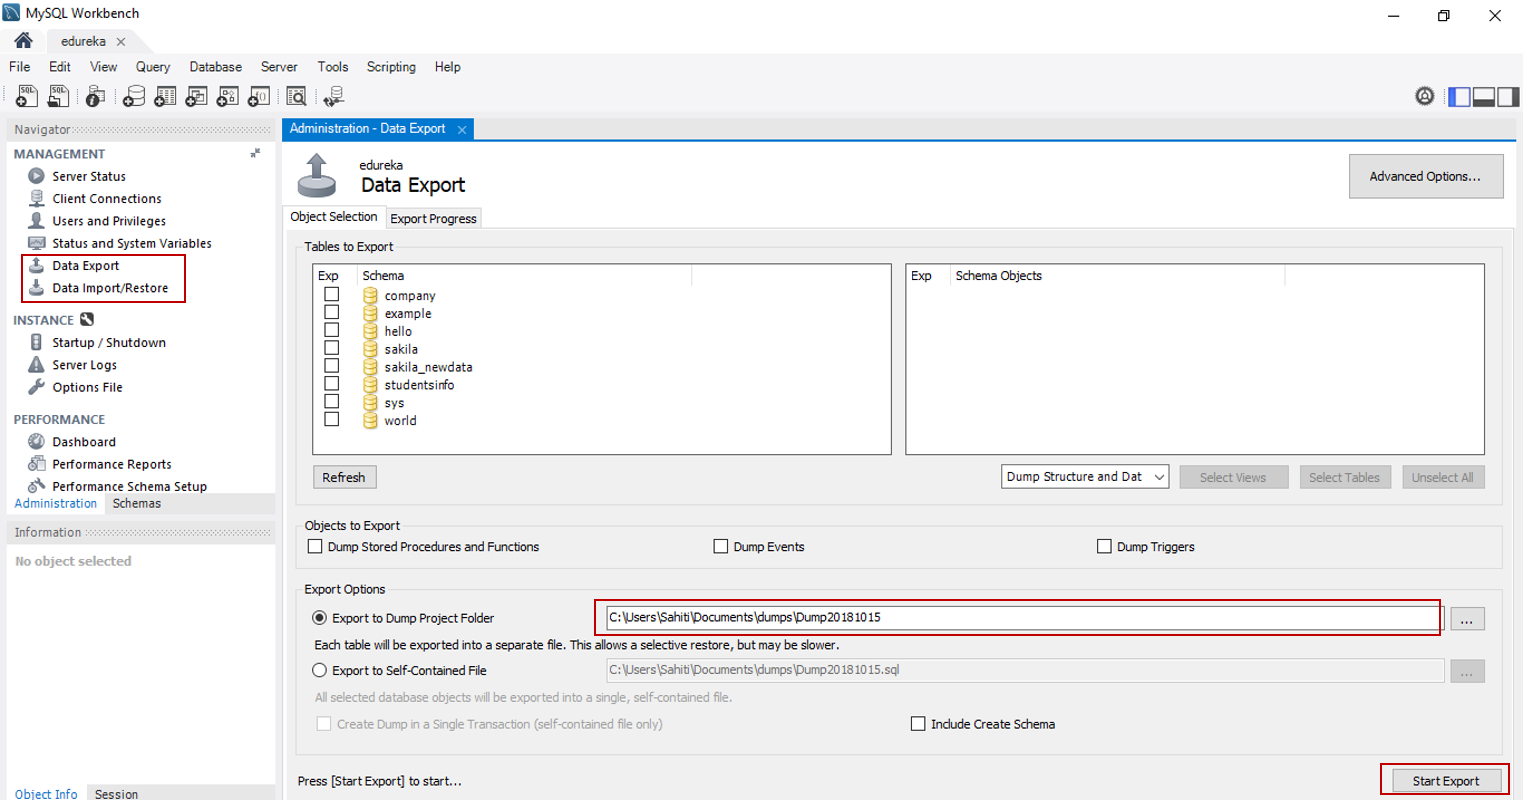Create new stored procedure toolbar icon

(x=228, y=96)
